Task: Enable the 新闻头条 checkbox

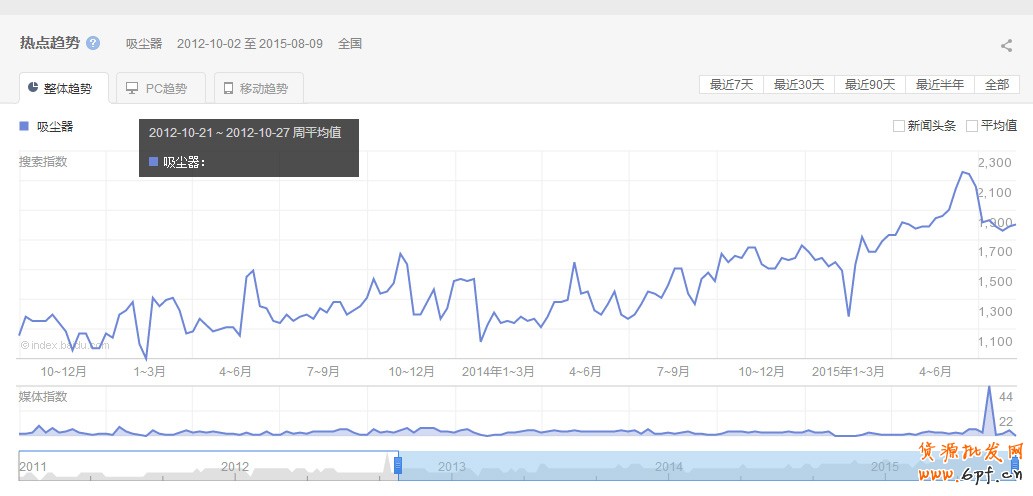Action: click(x=899, y=126)
